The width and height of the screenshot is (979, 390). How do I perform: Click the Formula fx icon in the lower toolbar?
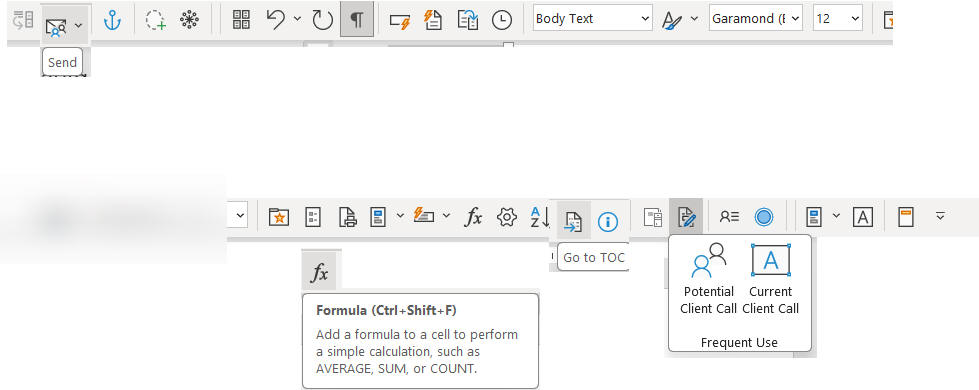coord(473,217)
